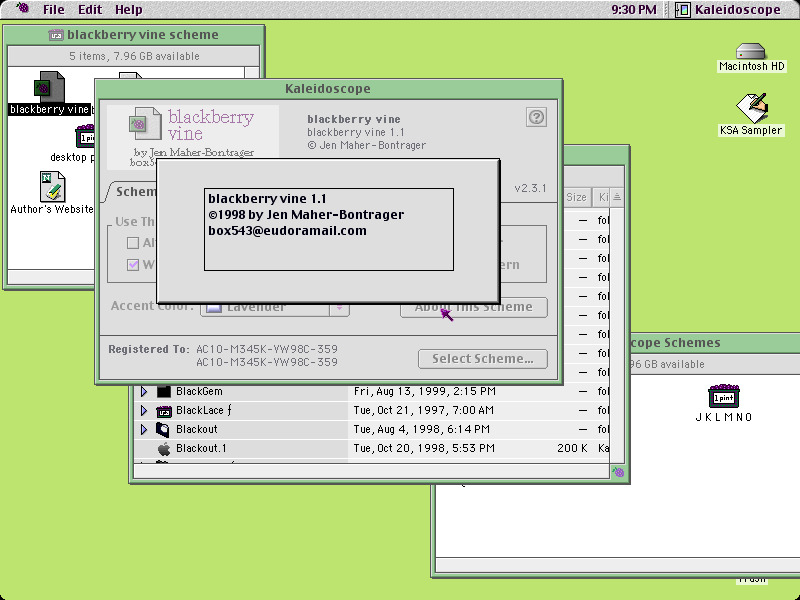
Task: Click the Kaleidoscope app icon in menu bar
Action: [682, 10]
